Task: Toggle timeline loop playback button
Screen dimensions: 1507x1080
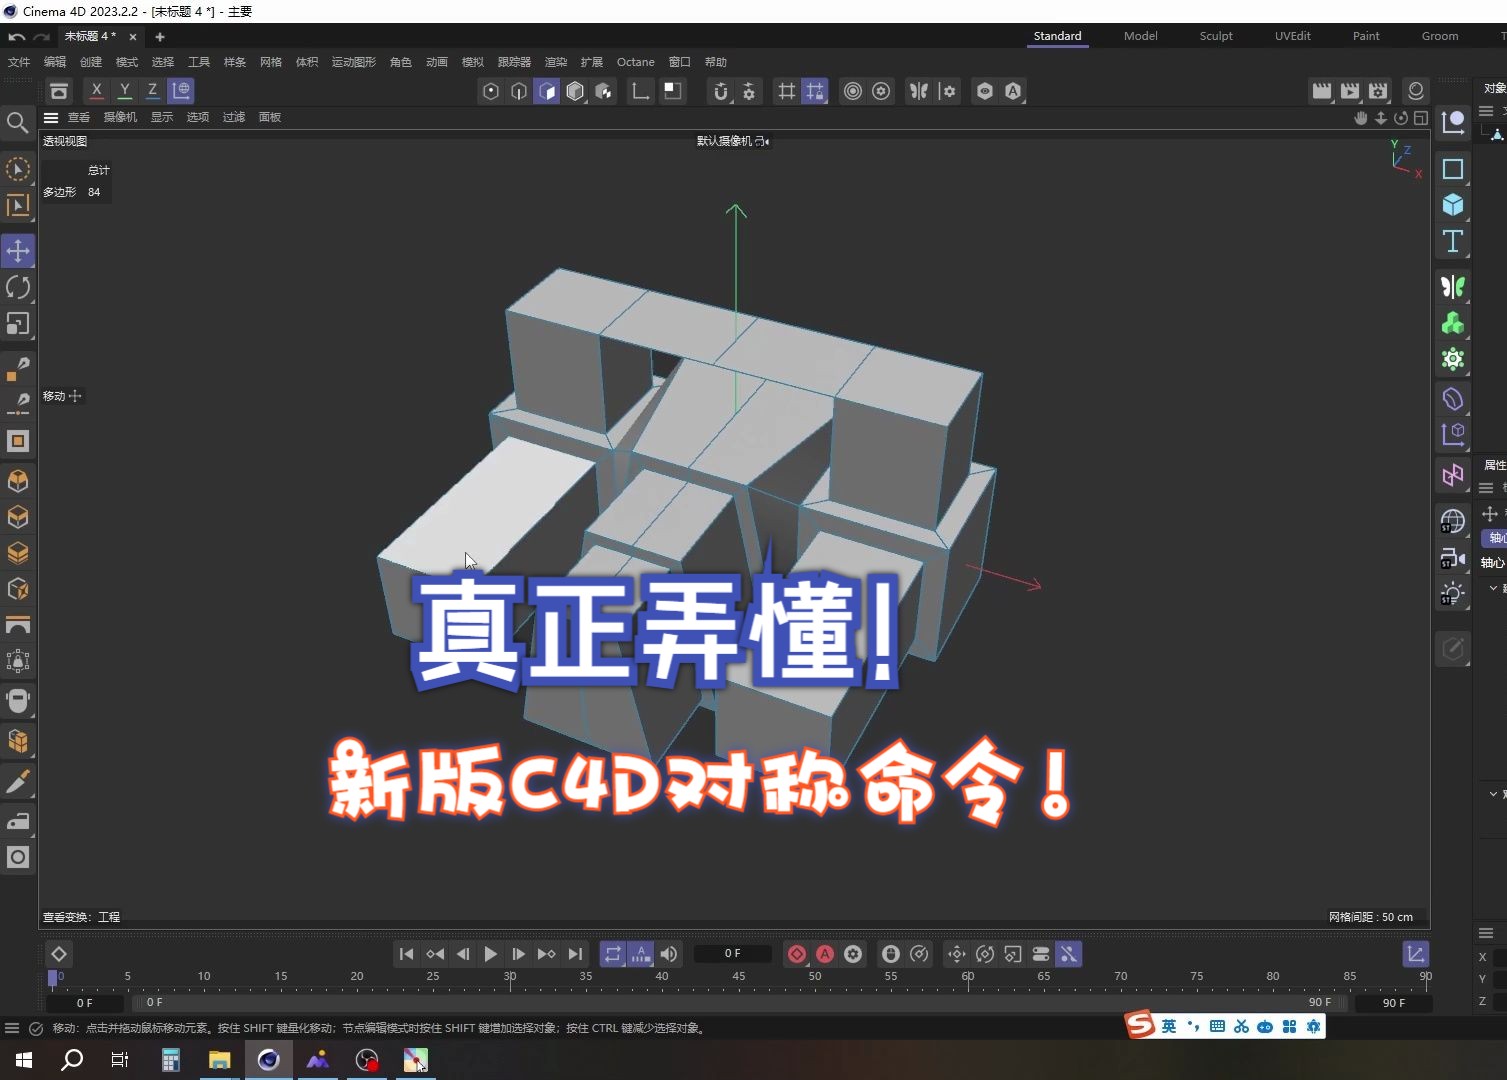Action: (613, 954)
